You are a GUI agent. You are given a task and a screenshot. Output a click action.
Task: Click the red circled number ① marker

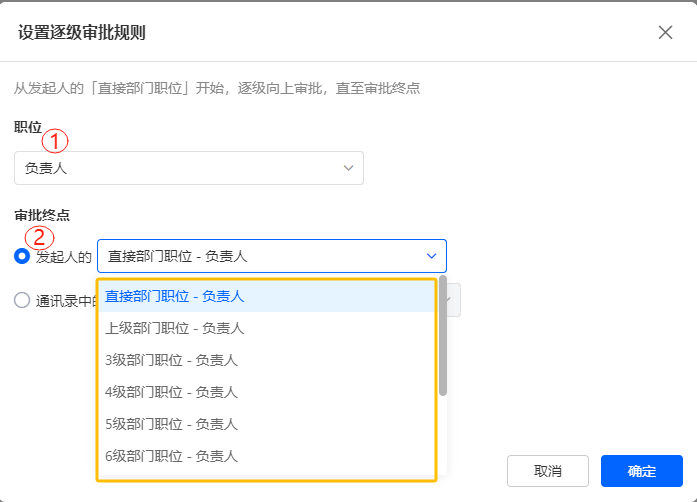click(62, 141)
